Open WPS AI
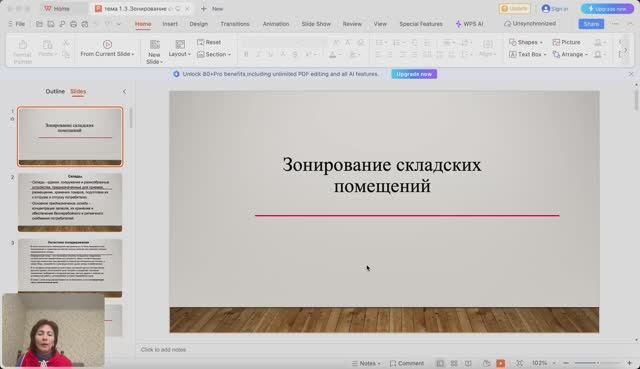 469,24
